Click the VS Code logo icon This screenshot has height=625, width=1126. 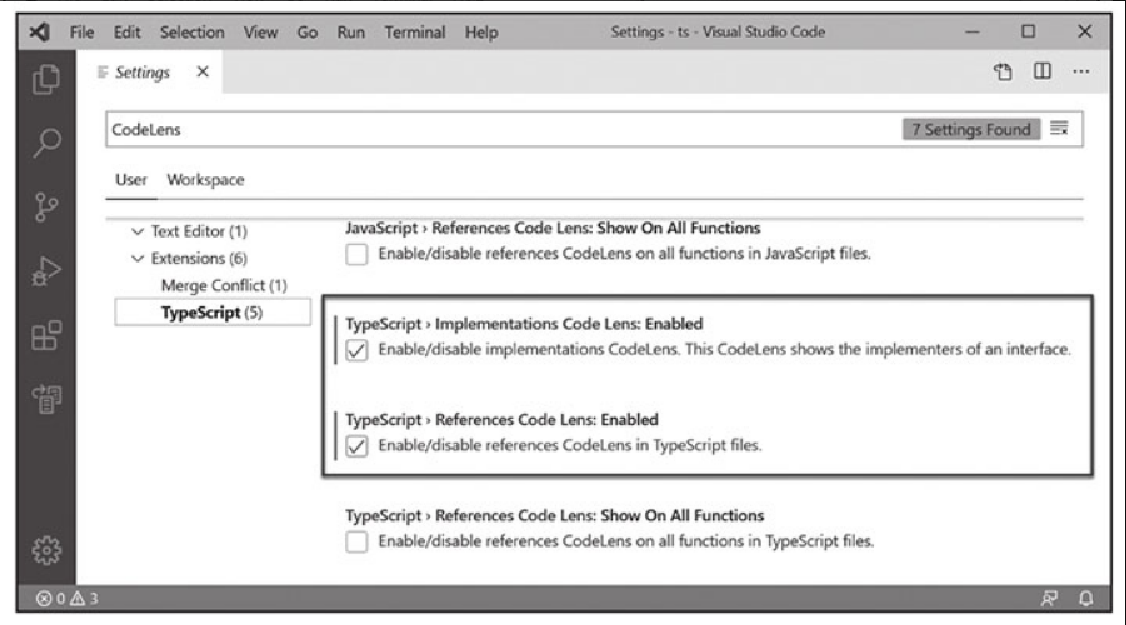(40, 32)
